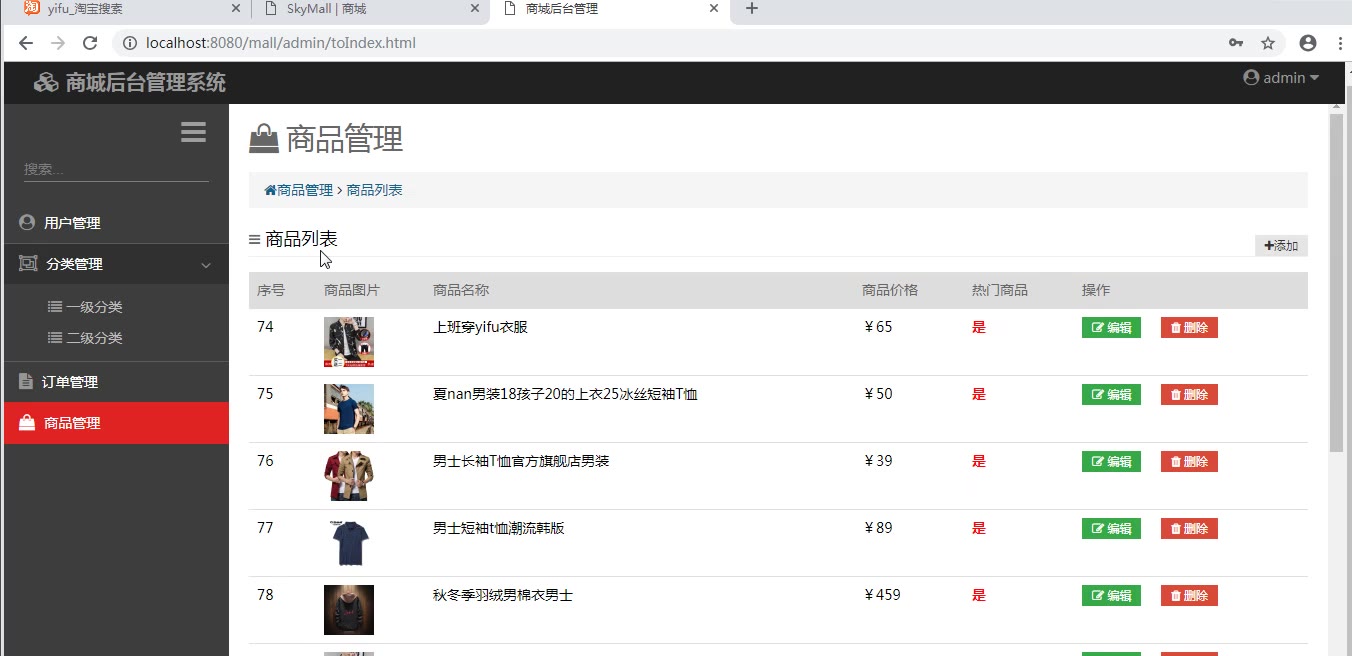Viewport: 1352px width, 656px height.
Task: Reload the page with refresh icon
Action: pyautogui.click(x=90, y=43)
